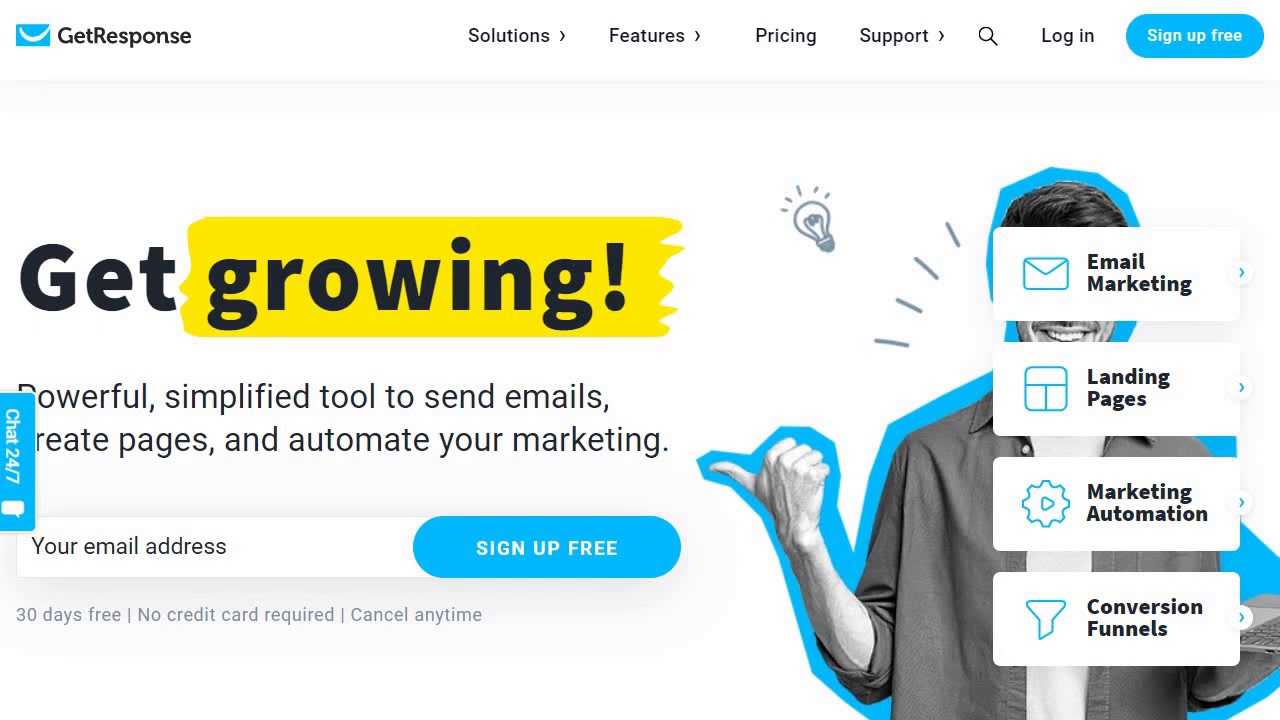Image resolution: width=1280 pixels, height=720 pixels.
Task: Open the search magnifier icon
Action: (988, 36)
